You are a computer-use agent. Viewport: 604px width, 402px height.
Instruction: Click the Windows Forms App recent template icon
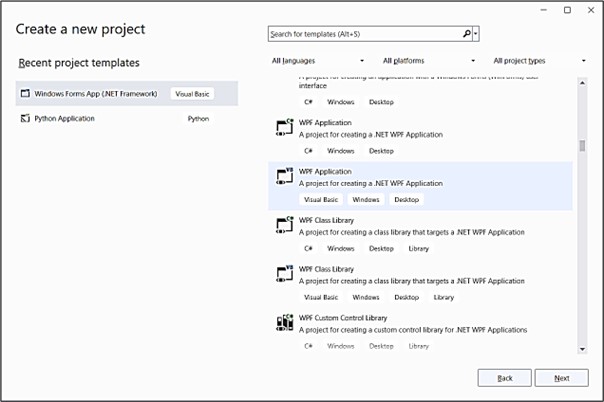pyautogui.click(x=25, y=94)
